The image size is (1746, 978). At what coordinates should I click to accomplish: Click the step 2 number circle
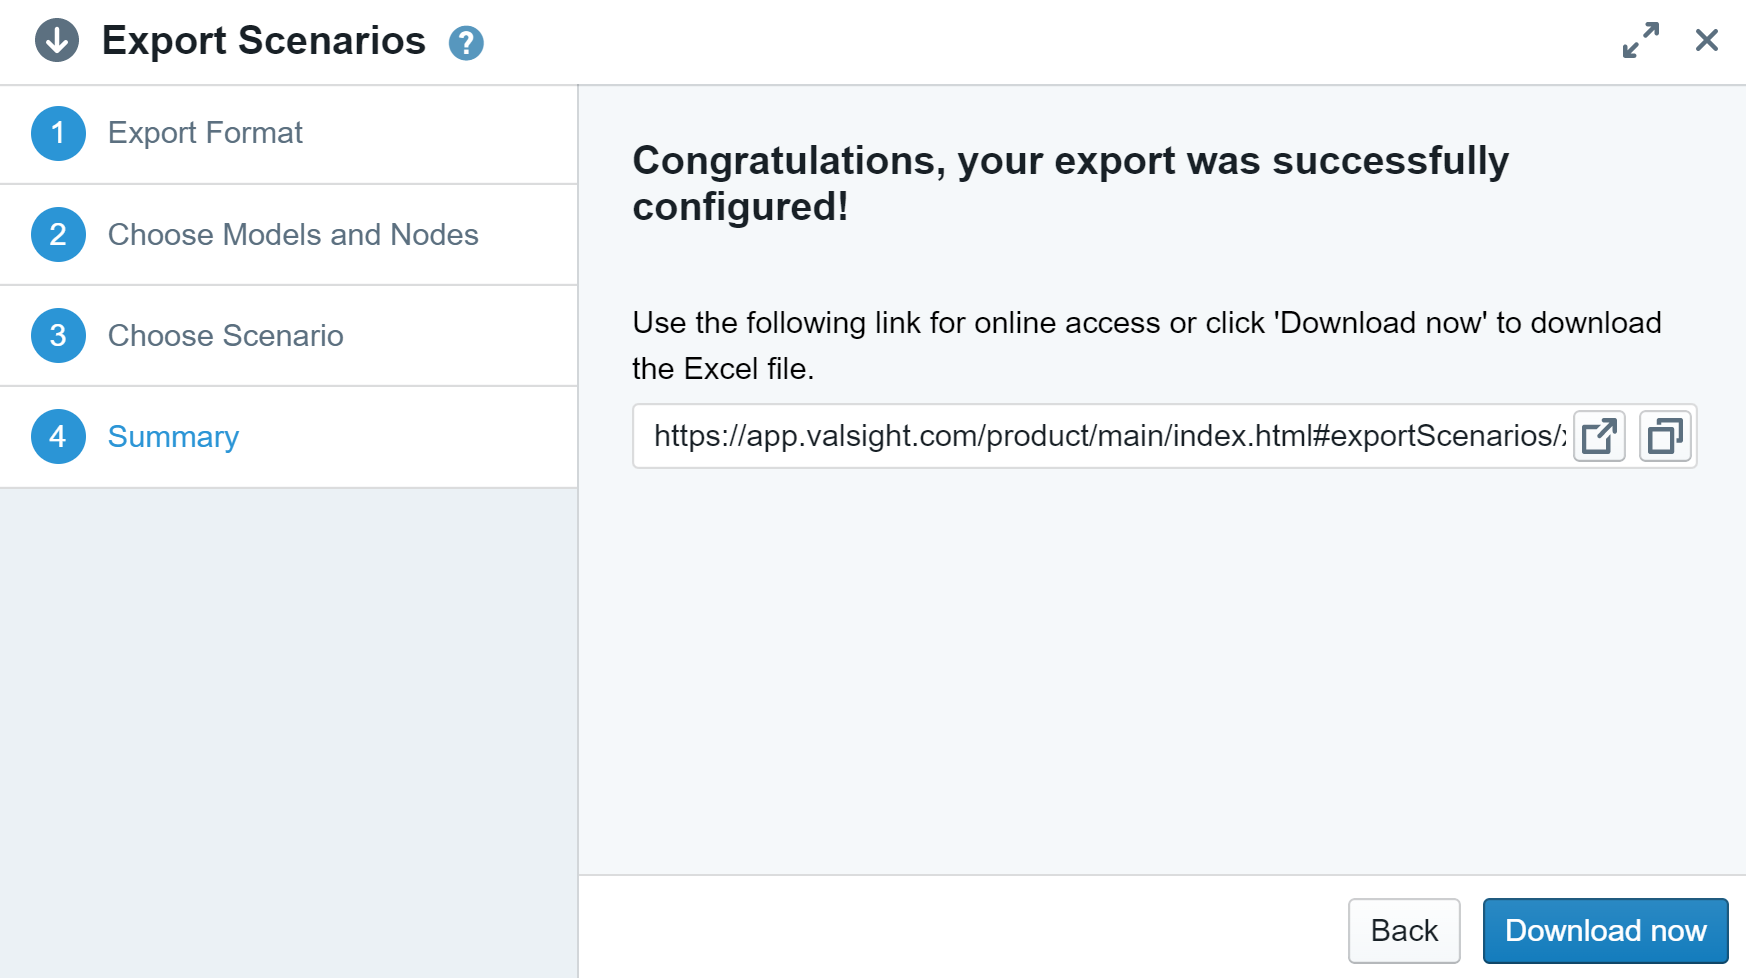click(58, 235)
